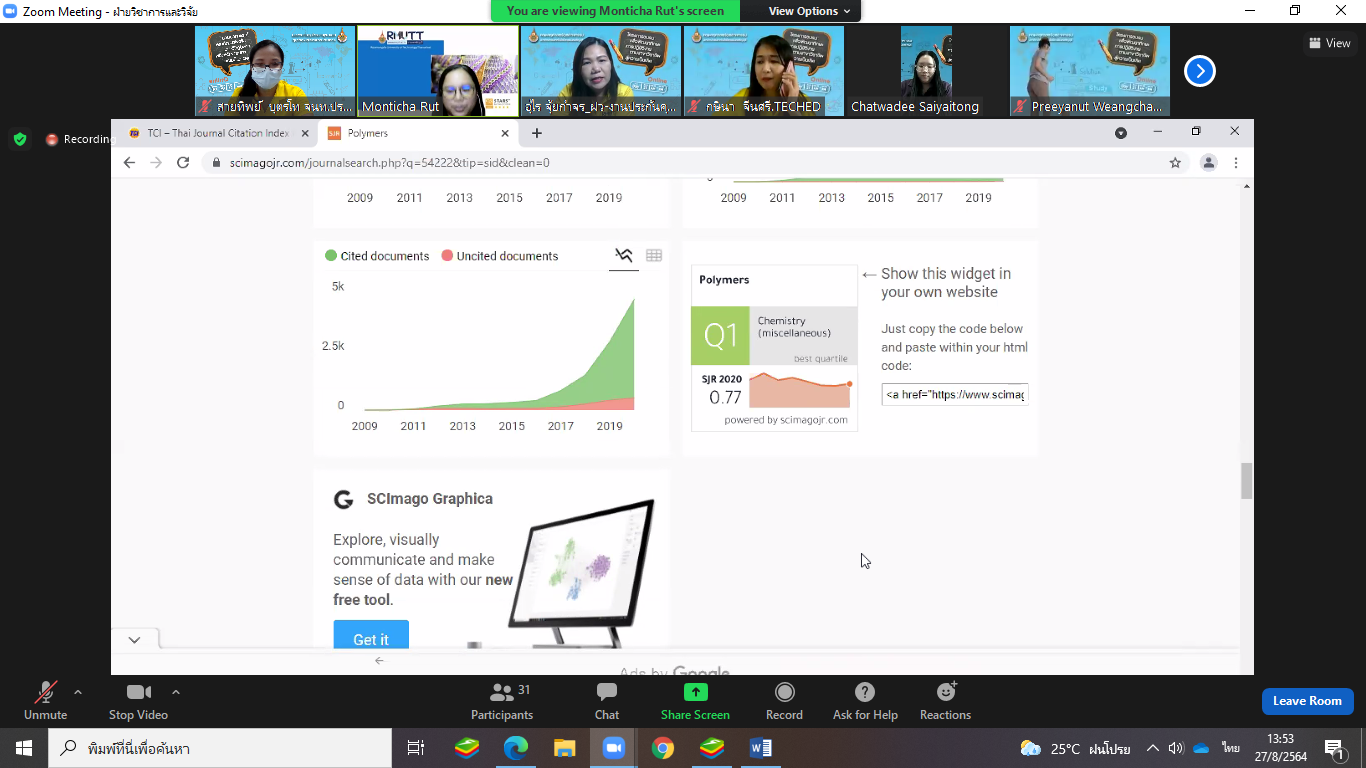1366x768 pixels.
Task: Click the green encryption shield icon
Action: 20,139
